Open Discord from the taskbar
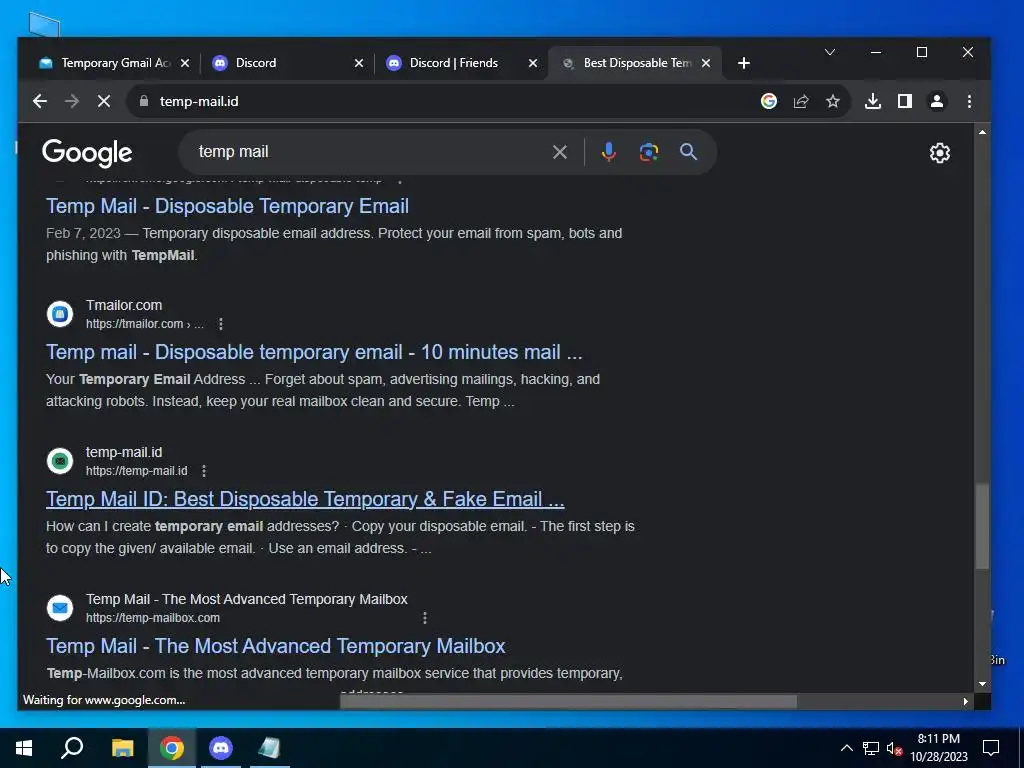The height and width of the screenshot is (768, 1024). click(221, 748)
